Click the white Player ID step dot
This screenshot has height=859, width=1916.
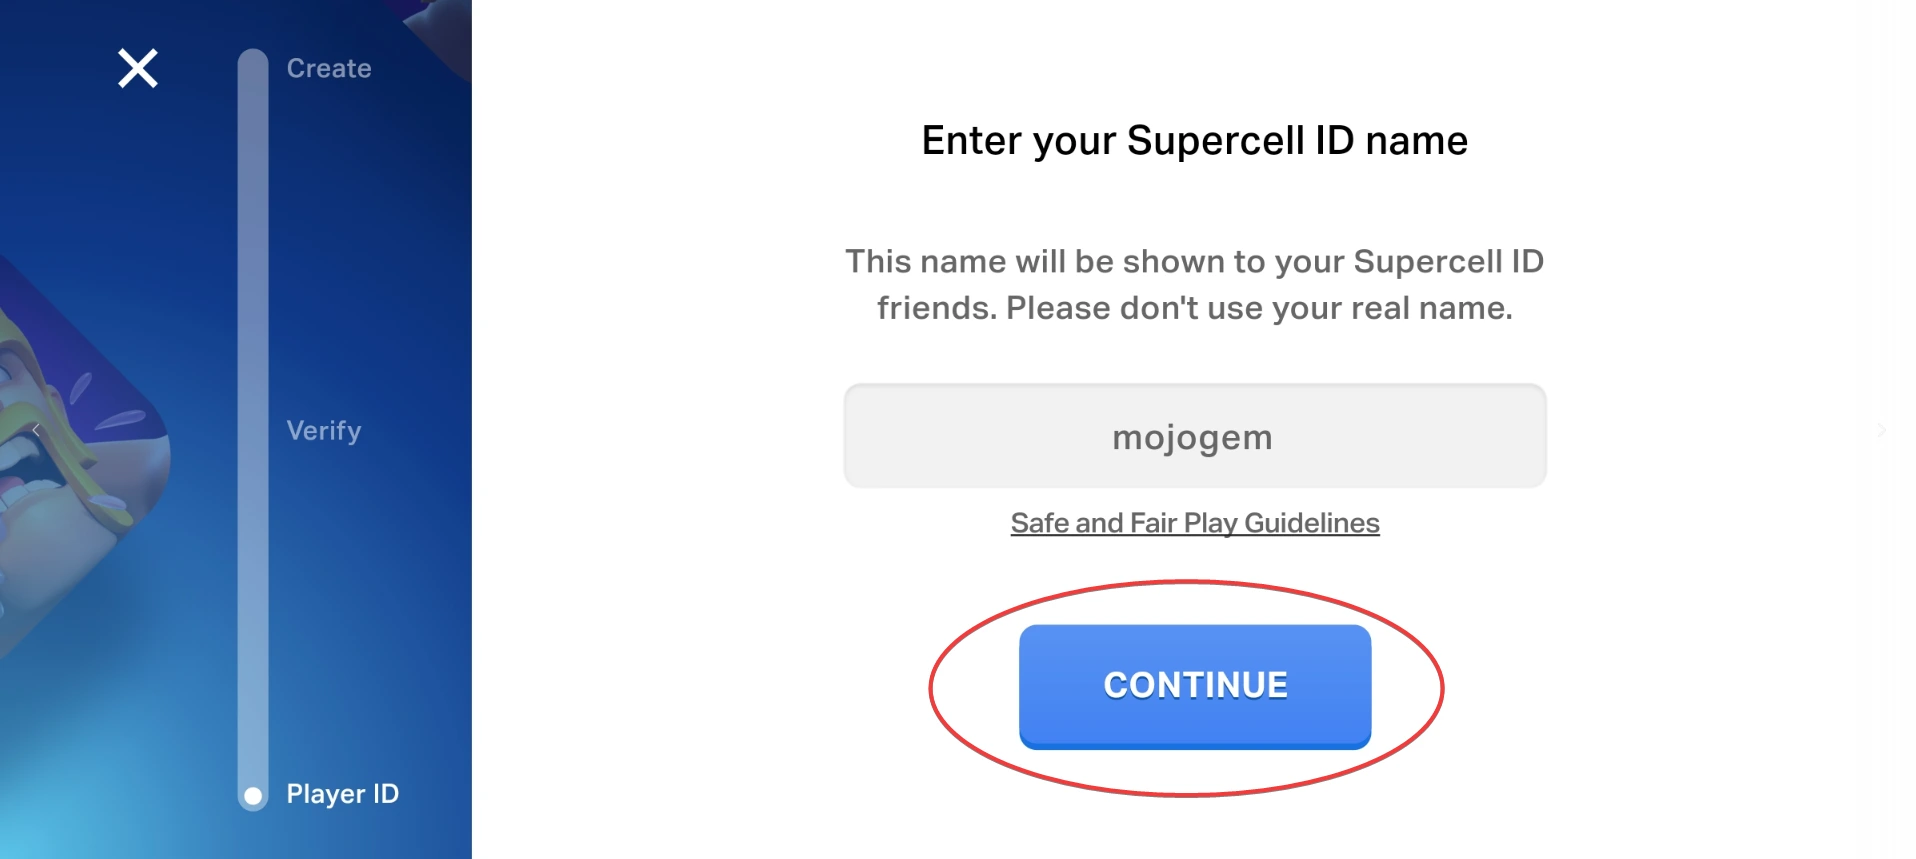(x=253, y=796)
